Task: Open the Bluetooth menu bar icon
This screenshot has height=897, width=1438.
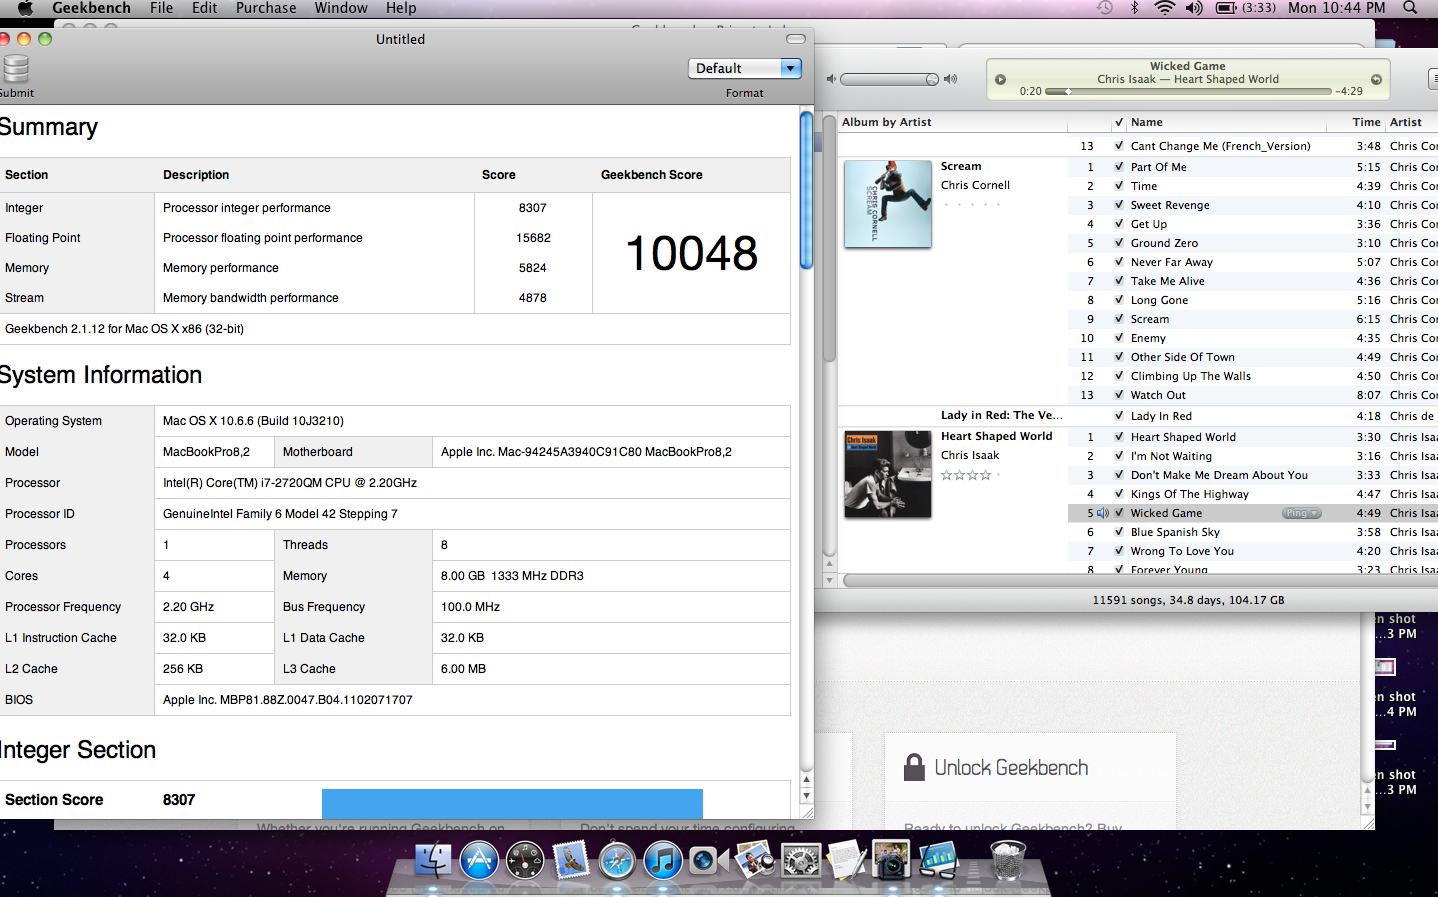Action: pos(1134,8)
